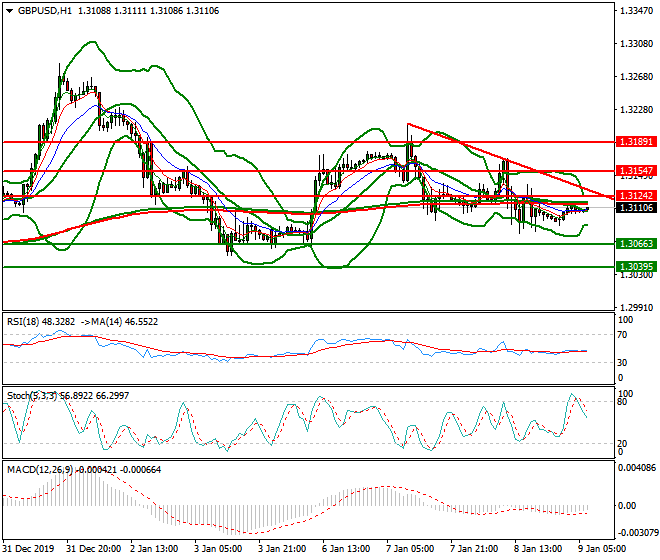Click the 3 Jan 21:00 time label
The image size is (660, 560).
click(x=282, y=549)
